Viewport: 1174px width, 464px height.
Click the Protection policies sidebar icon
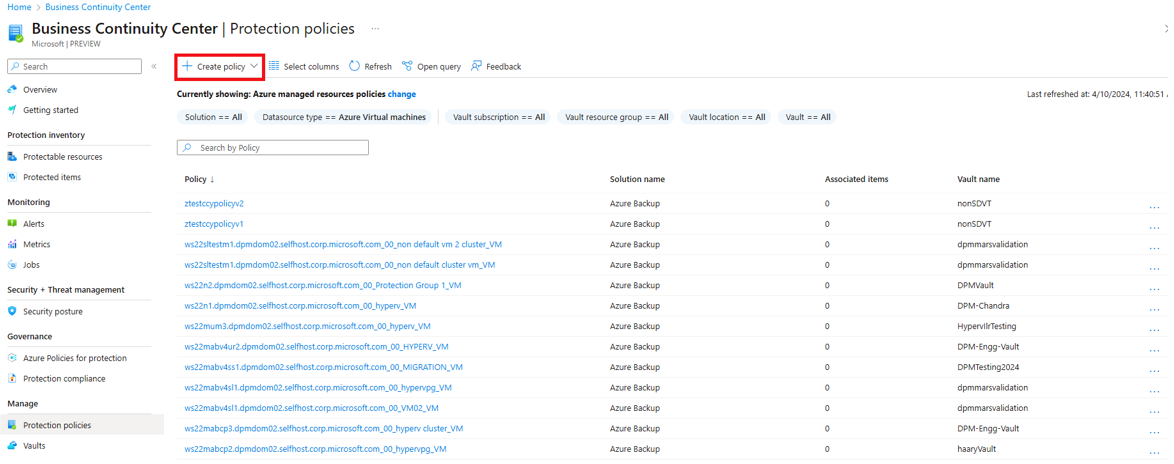pos(12,425)
